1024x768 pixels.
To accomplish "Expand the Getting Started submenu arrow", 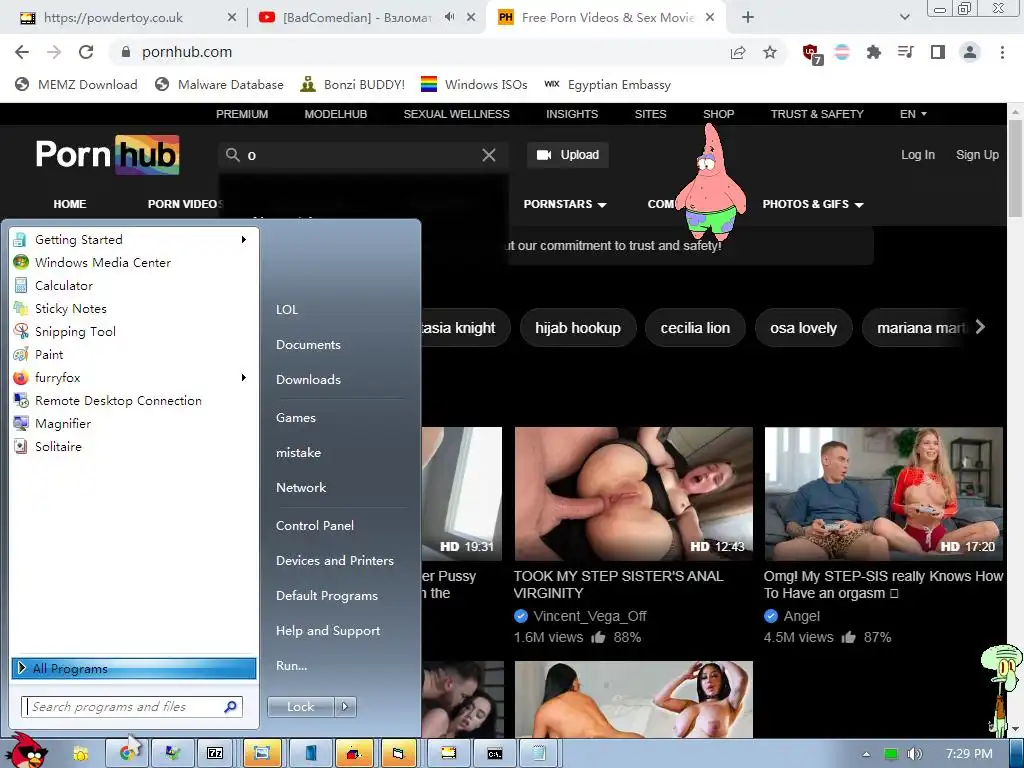I will [x=244, y=240].
